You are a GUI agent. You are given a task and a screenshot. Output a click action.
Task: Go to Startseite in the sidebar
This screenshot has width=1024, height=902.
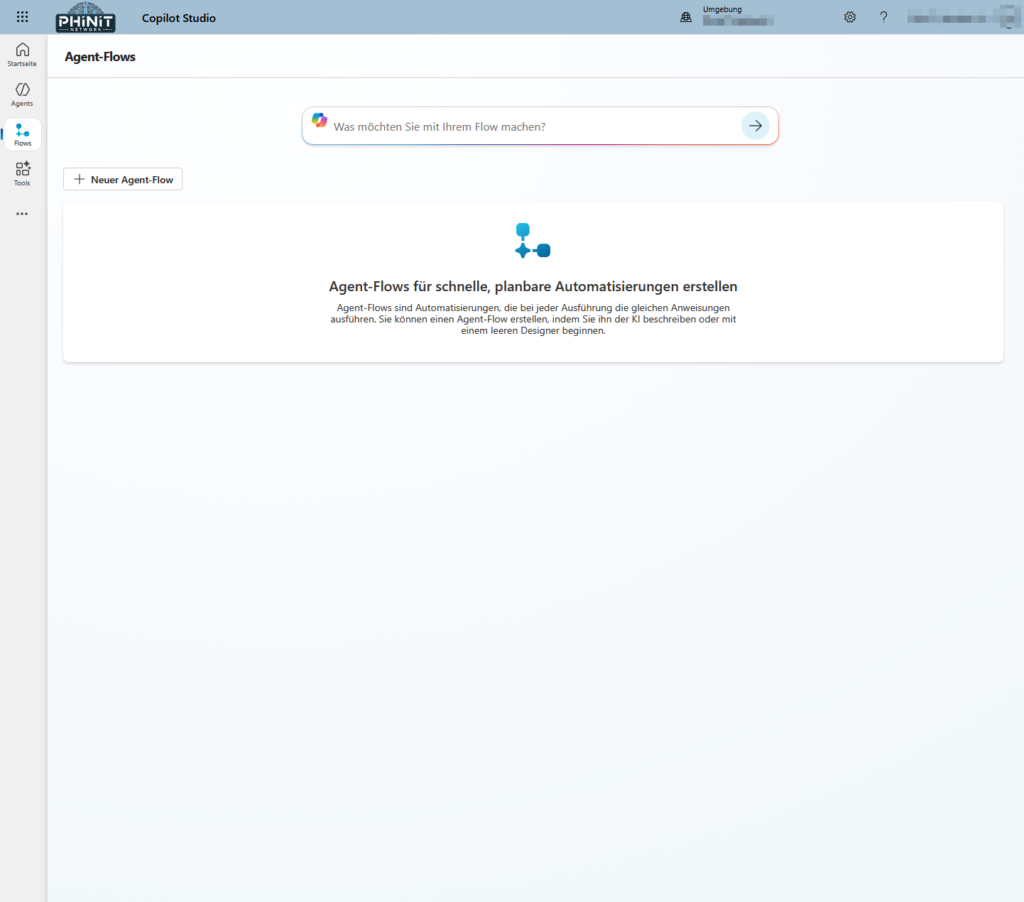[x=22, y=55]
